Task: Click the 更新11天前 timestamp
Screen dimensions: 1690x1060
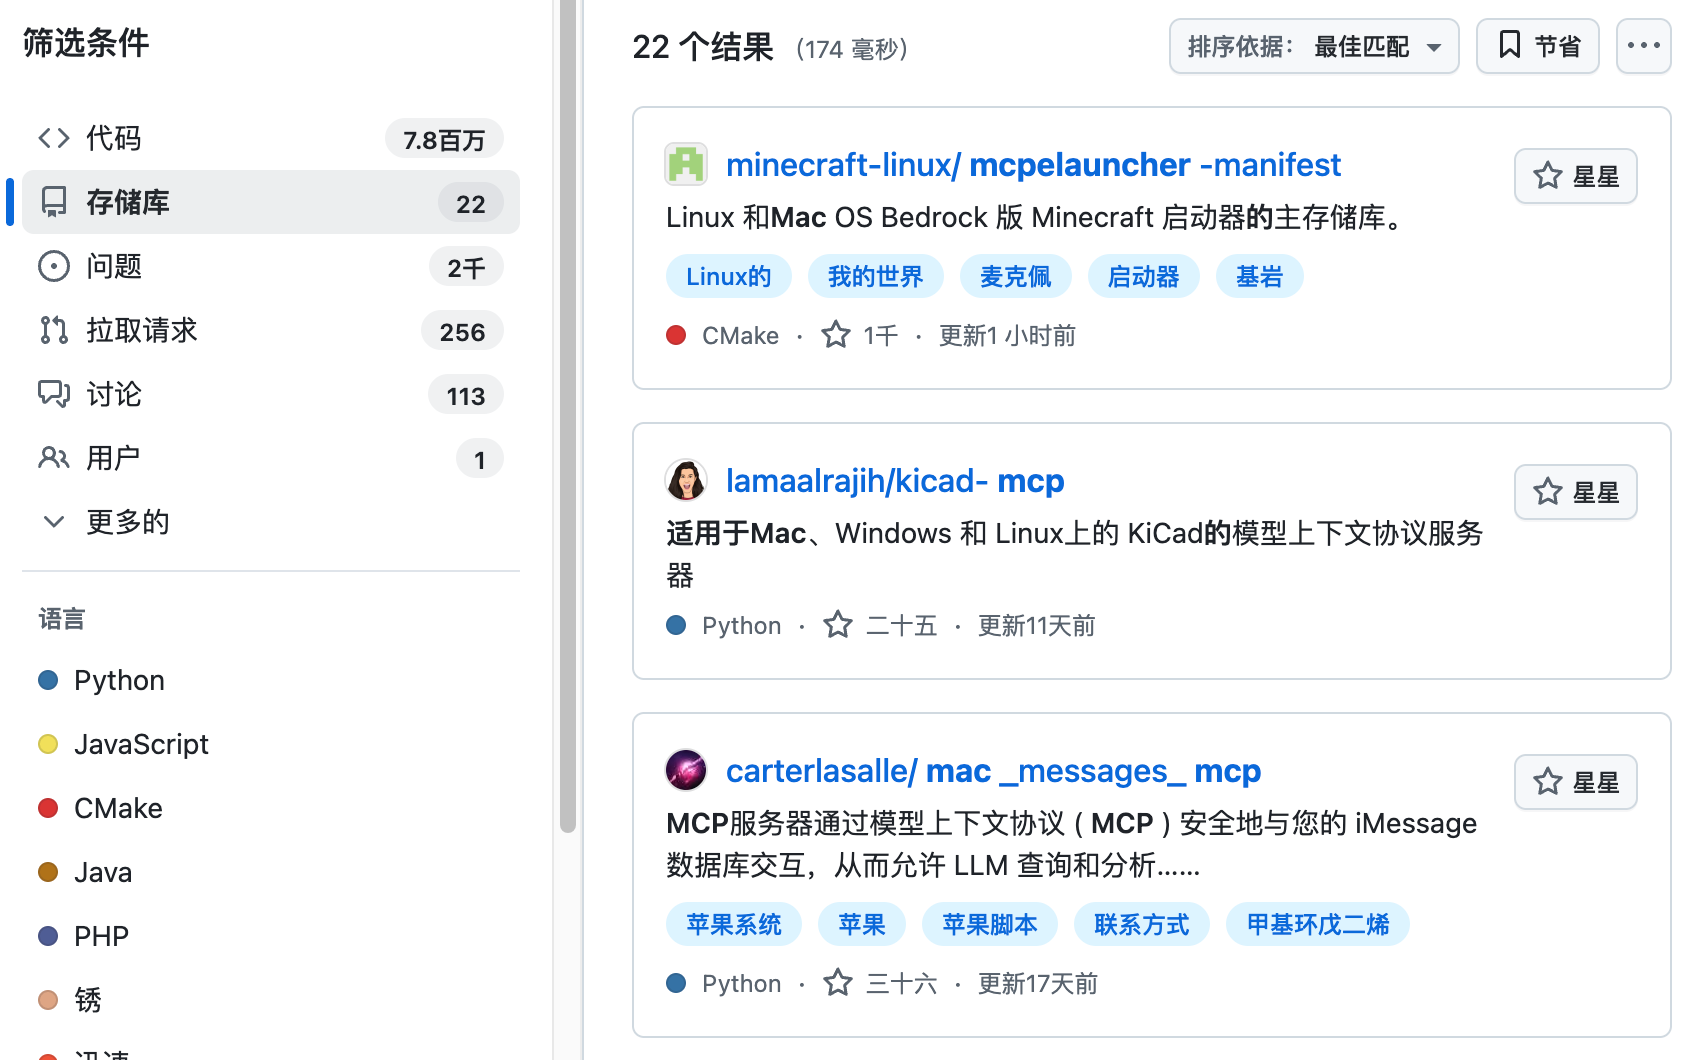Action: tap(1036, 625)
